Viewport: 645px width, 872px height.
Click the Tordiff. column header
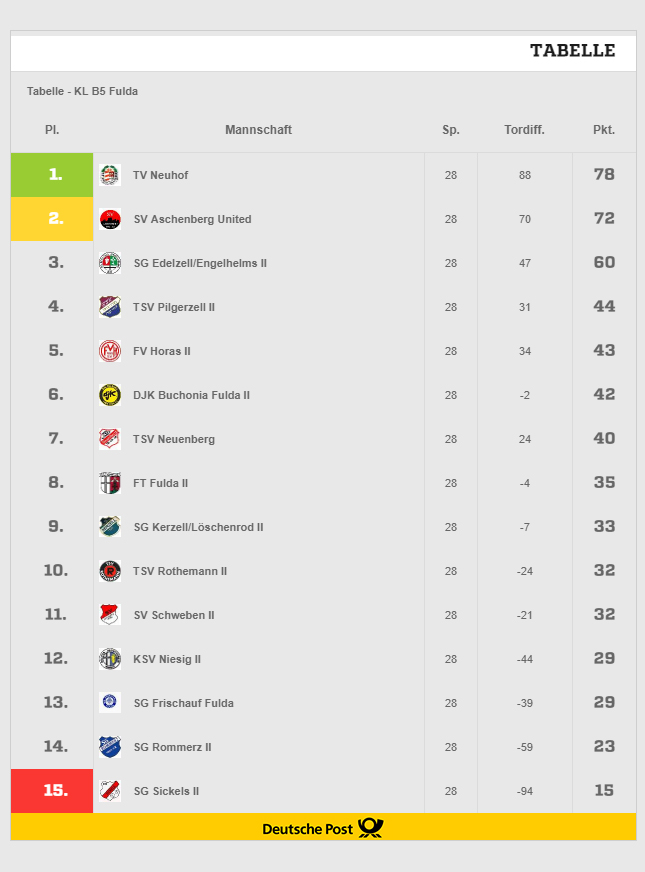tap(524, 130)
